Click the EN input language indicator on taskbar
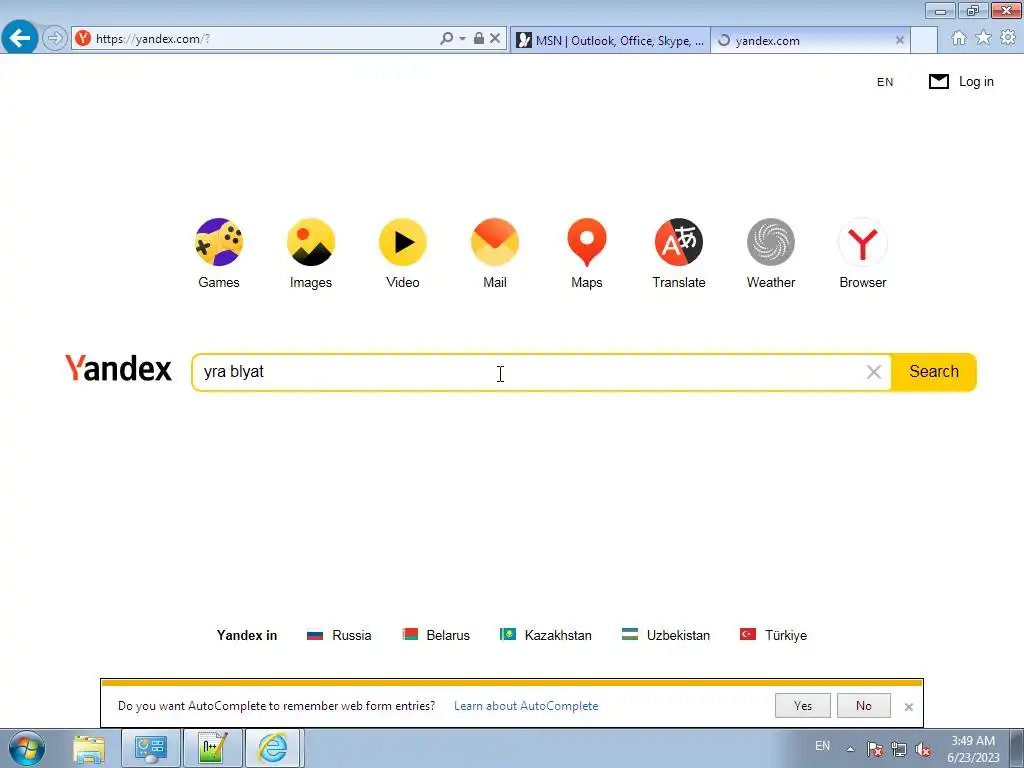1024x768 pixels. point(822,746)
